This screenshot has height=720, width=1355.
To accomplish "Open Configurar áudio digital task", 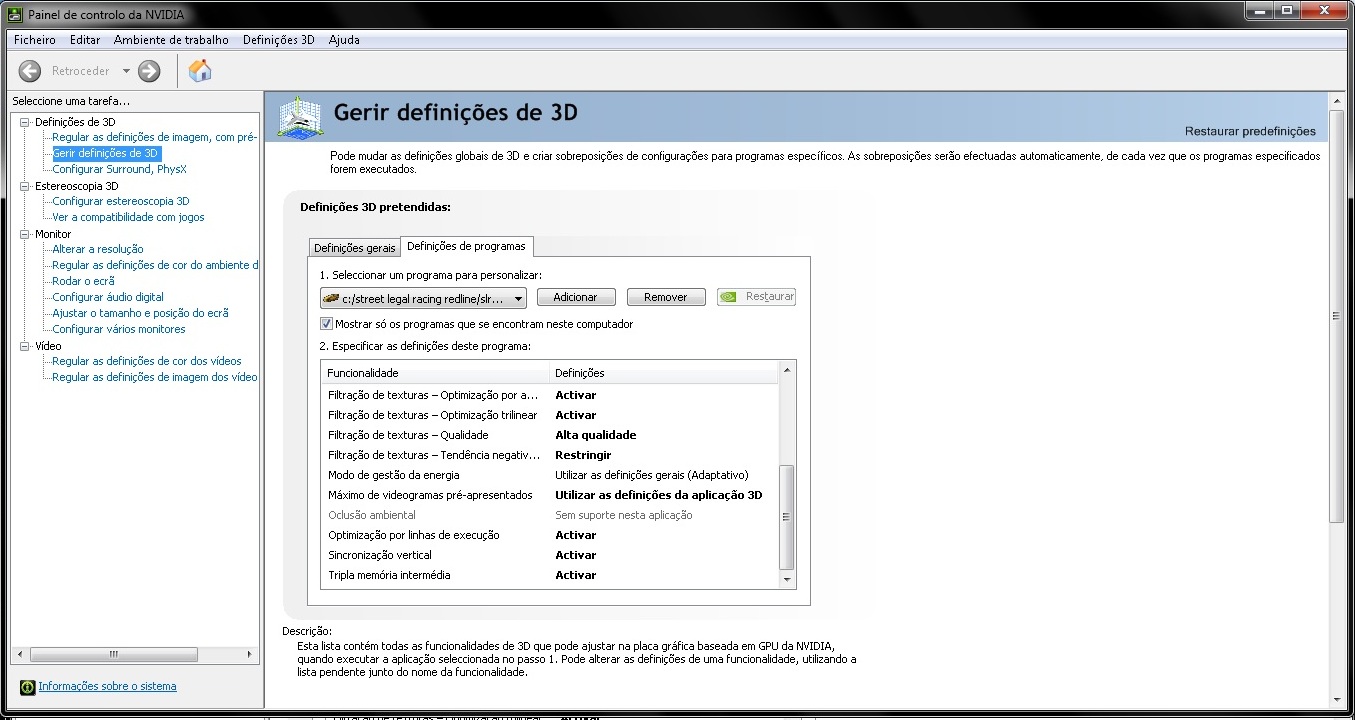I will pos(108,297).
